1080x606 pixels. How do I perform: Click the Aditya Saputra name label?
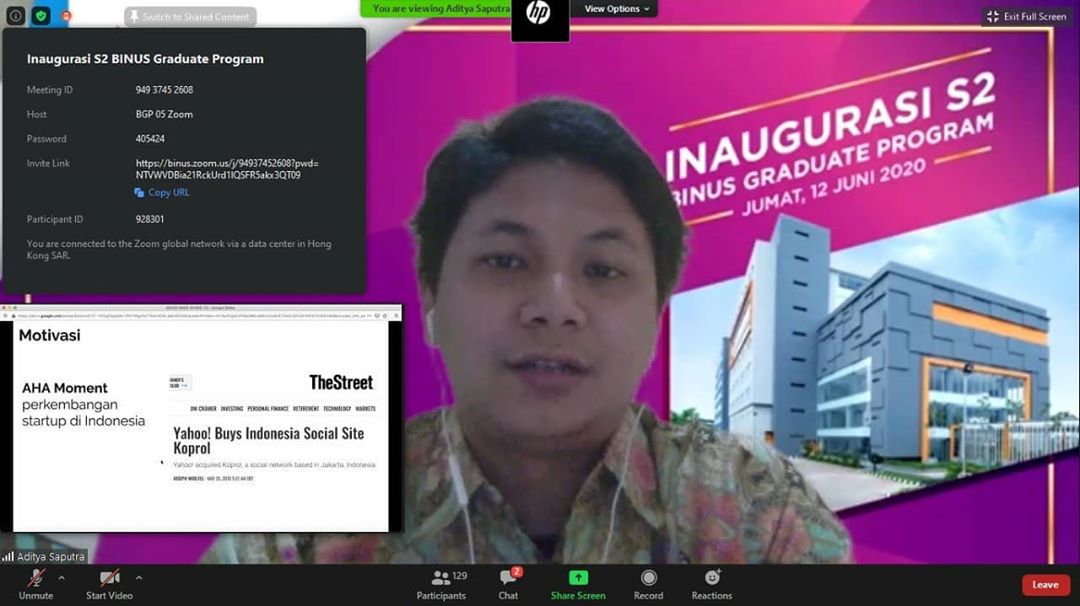50,556
